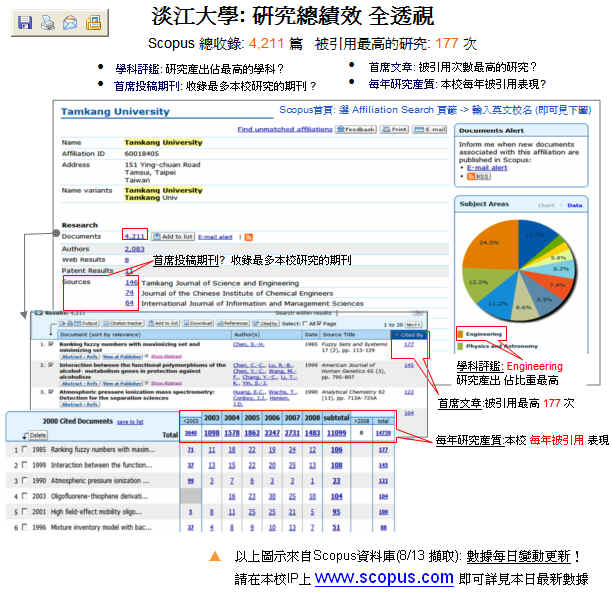Click Next button in results pagination

click(x=413, y=324)
